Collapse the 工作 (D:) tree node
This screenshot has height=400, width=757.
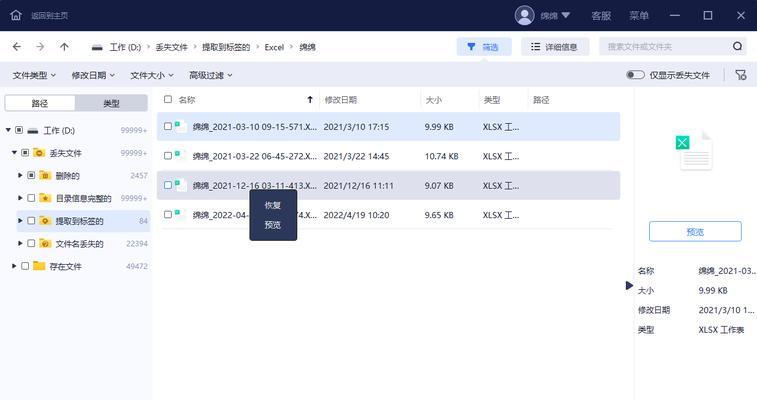point(8,130)
